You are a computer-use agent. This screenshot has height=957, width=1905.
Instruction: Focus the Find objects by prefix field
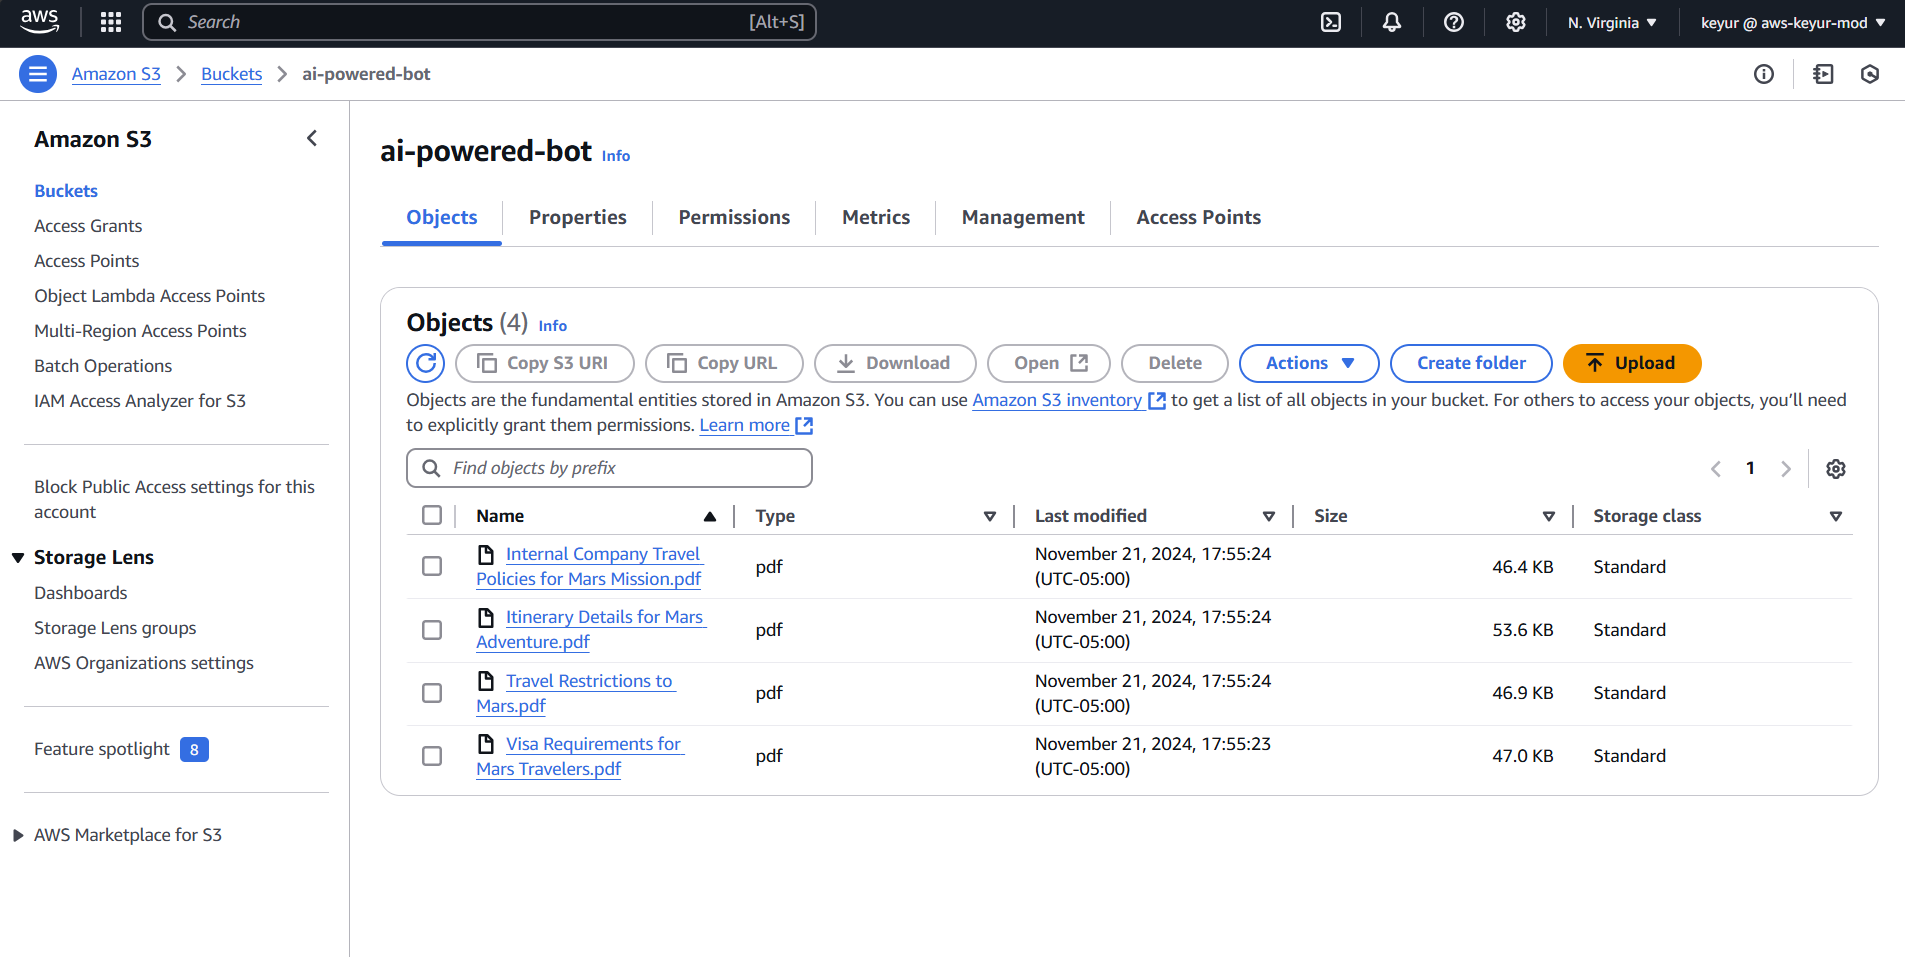609,468
